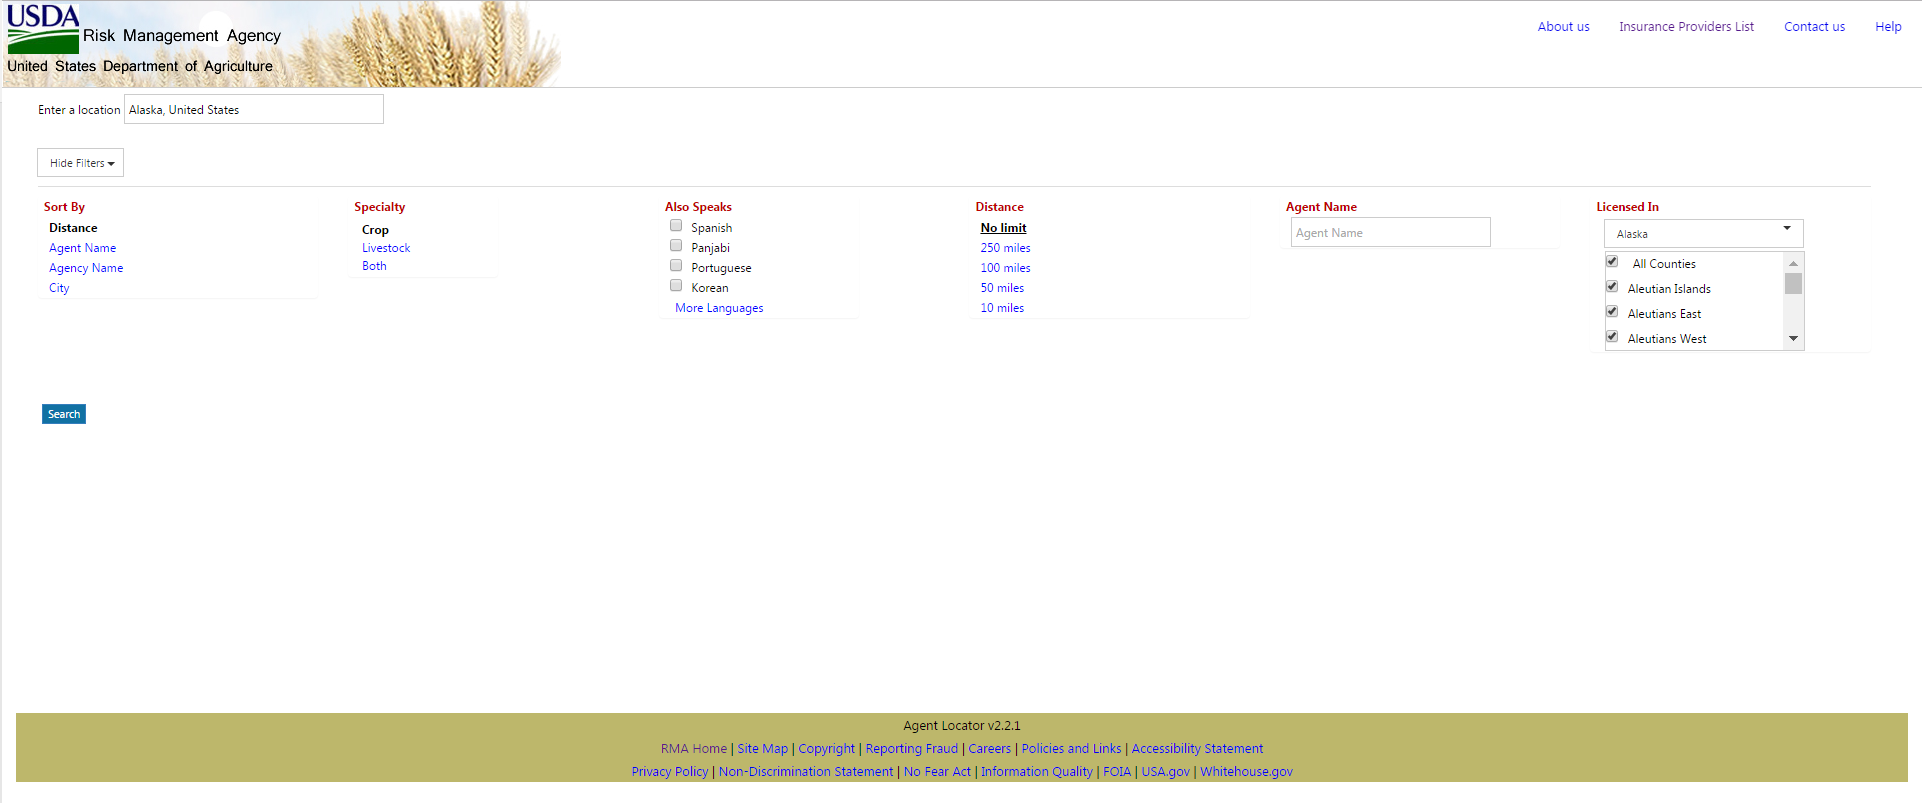Open RMA Home footer link
This screenshot has height=803, width=1922.
point(693,749)
